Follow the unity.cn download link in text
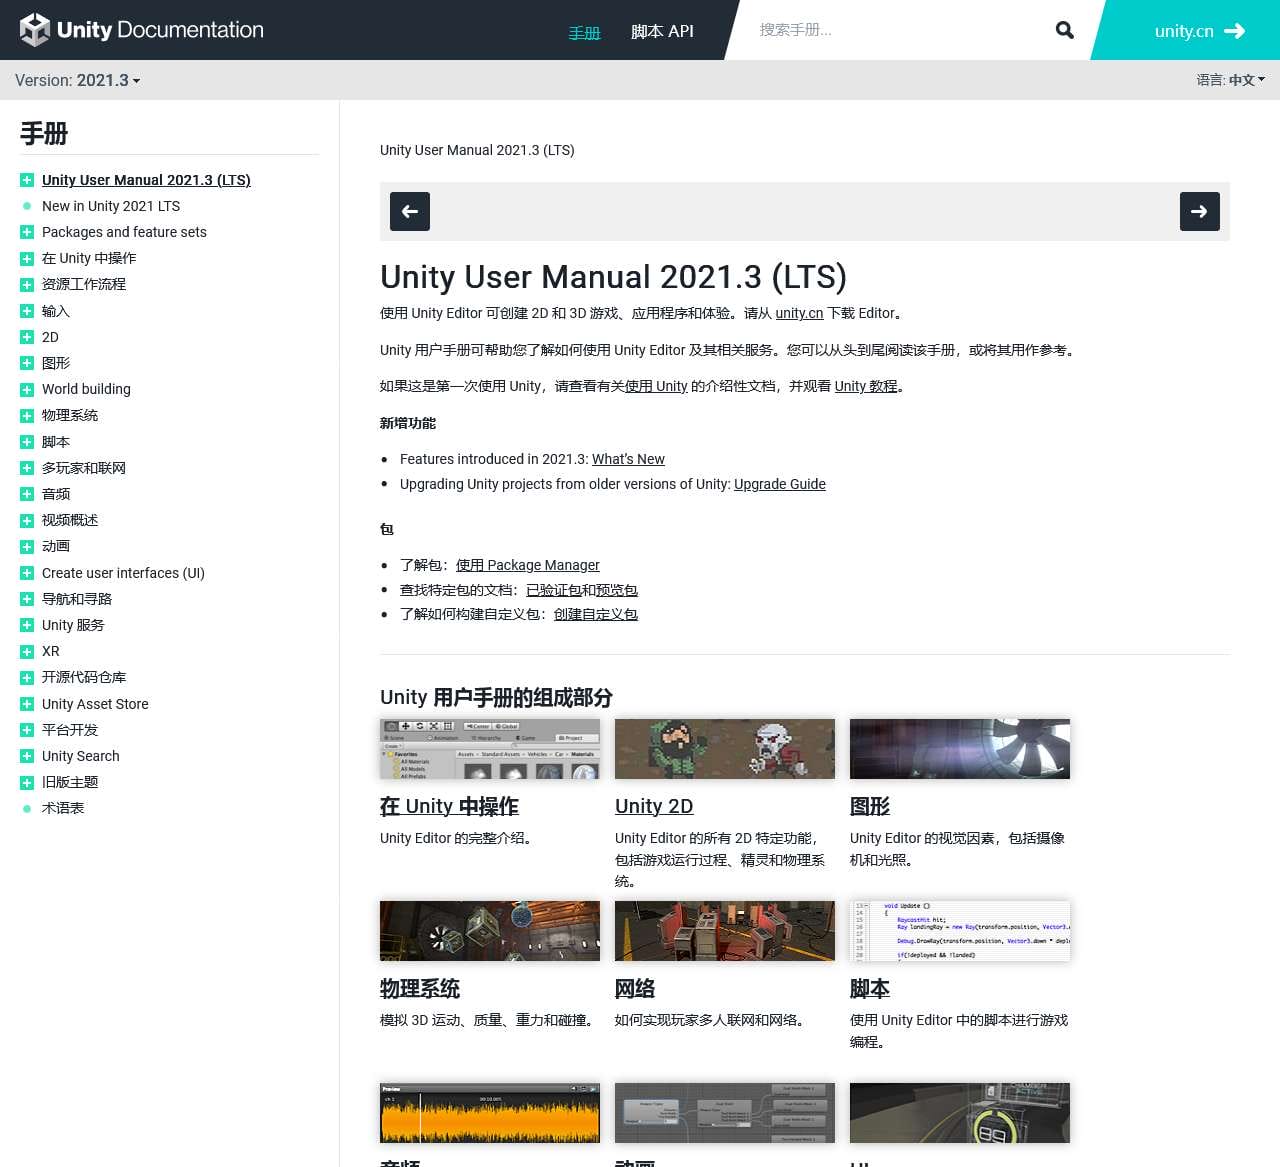This screenshot has height=1167, width=1280. coord(799,313)
